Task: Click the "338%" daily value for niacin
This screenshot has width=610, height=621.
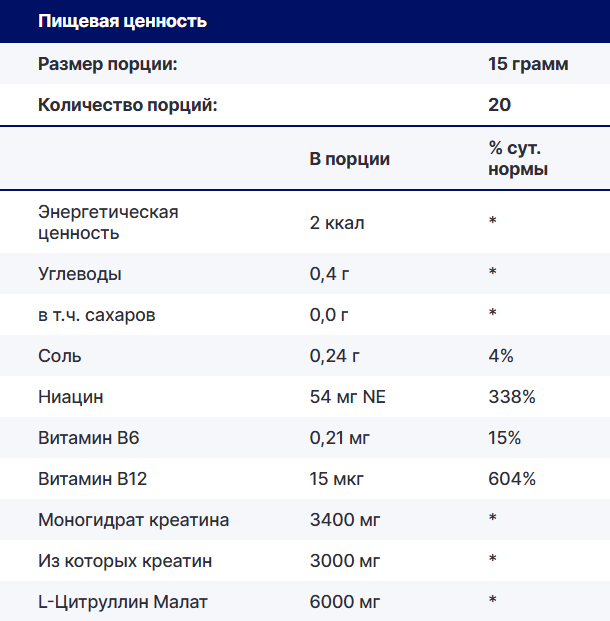Action: [512, 397]
